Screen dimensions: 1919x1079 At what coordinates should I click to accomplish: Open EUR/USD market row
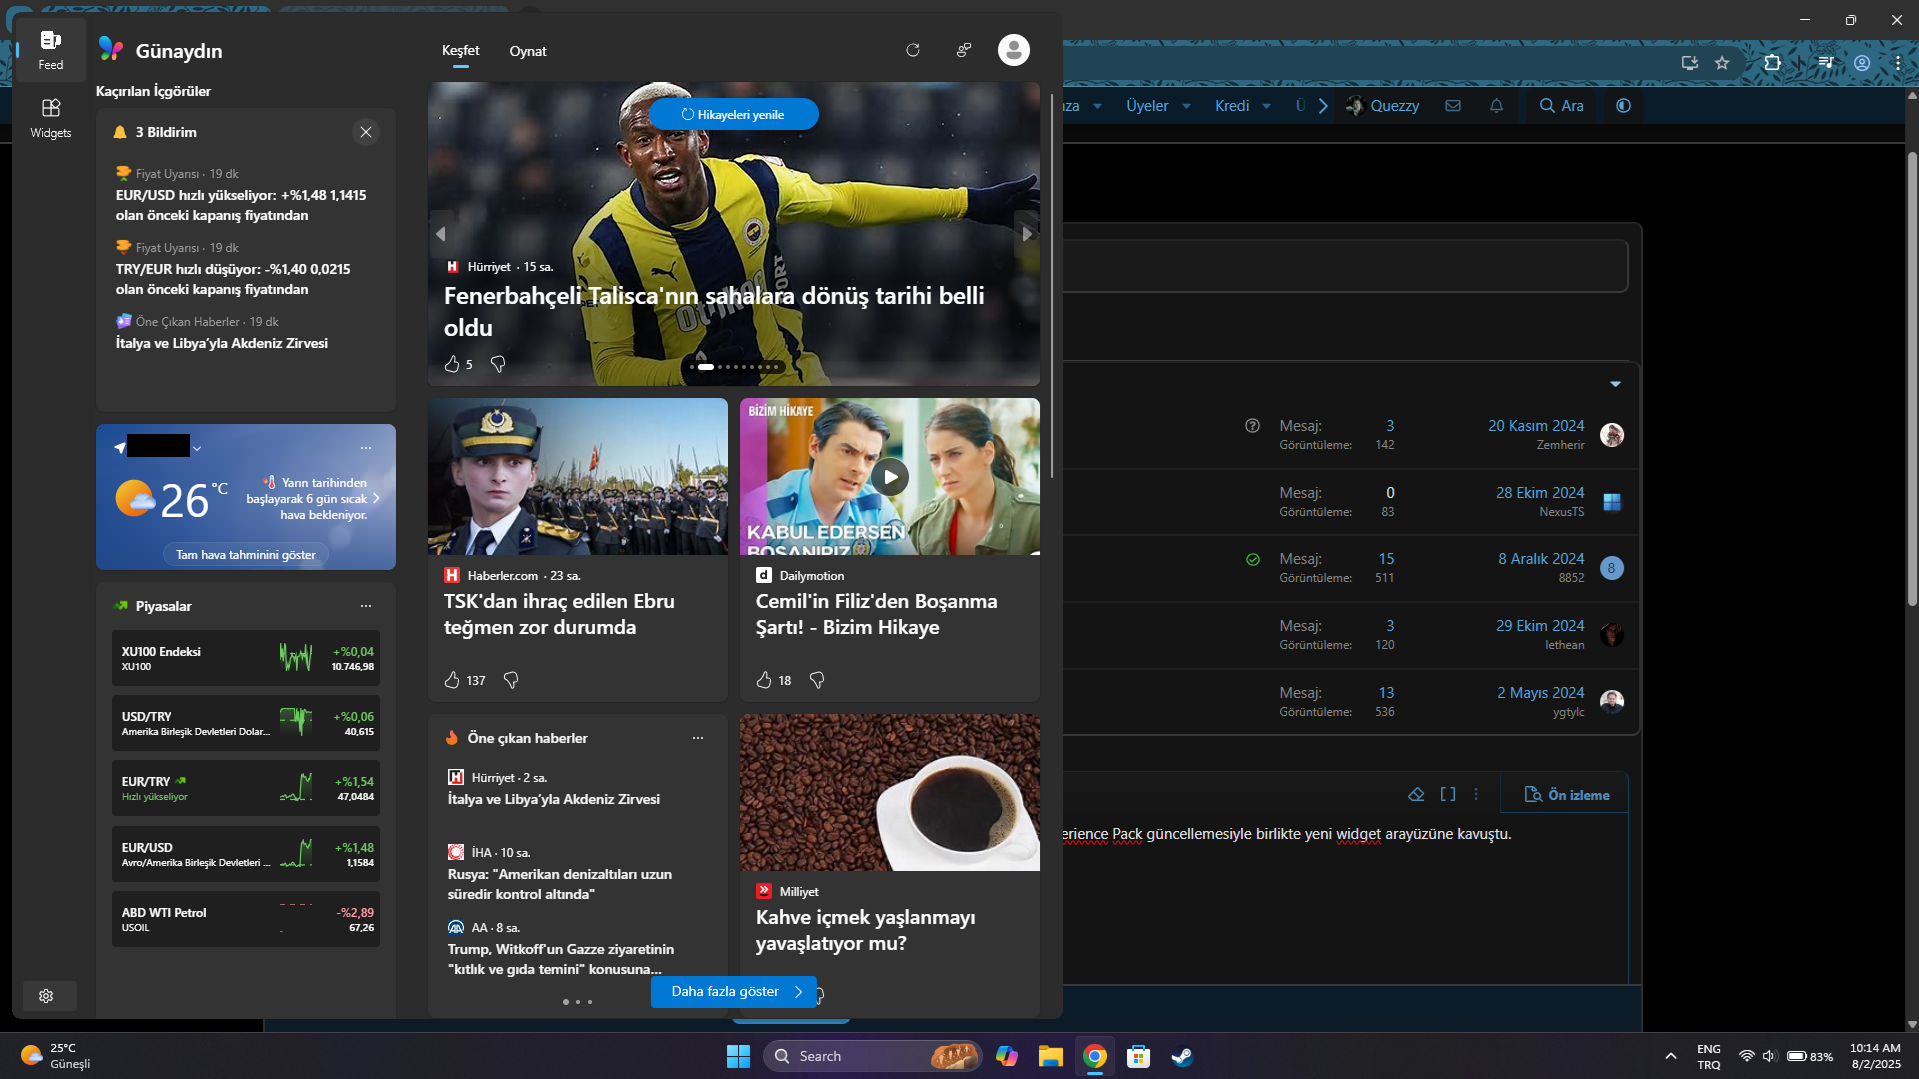tap(246, 854)
